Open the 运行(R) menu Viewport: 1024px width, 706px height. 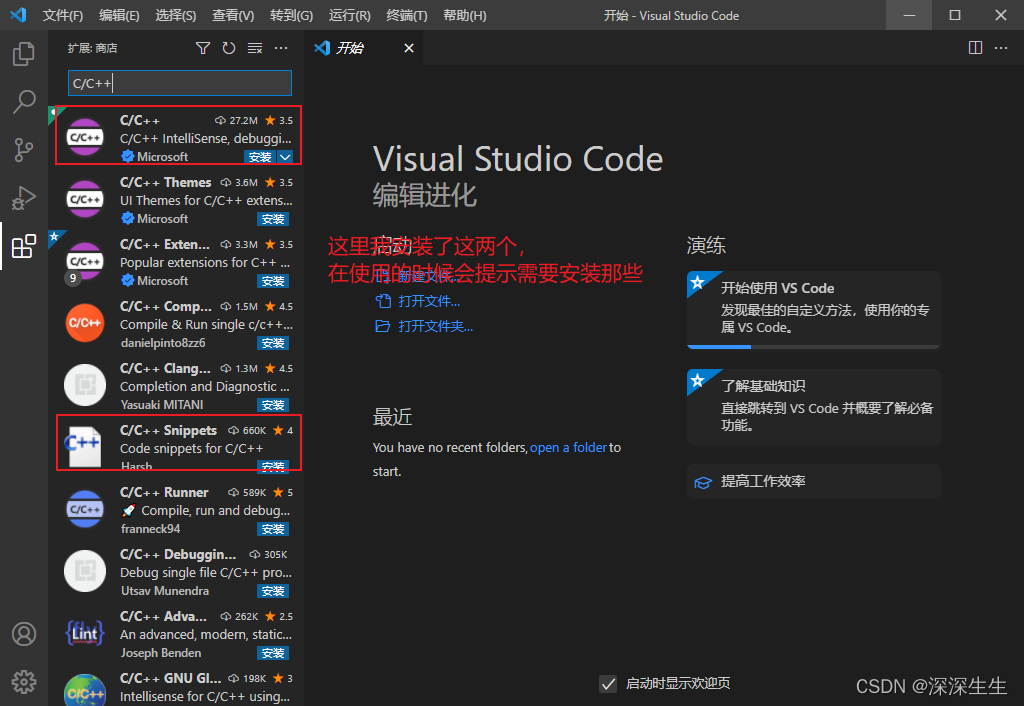349,15
